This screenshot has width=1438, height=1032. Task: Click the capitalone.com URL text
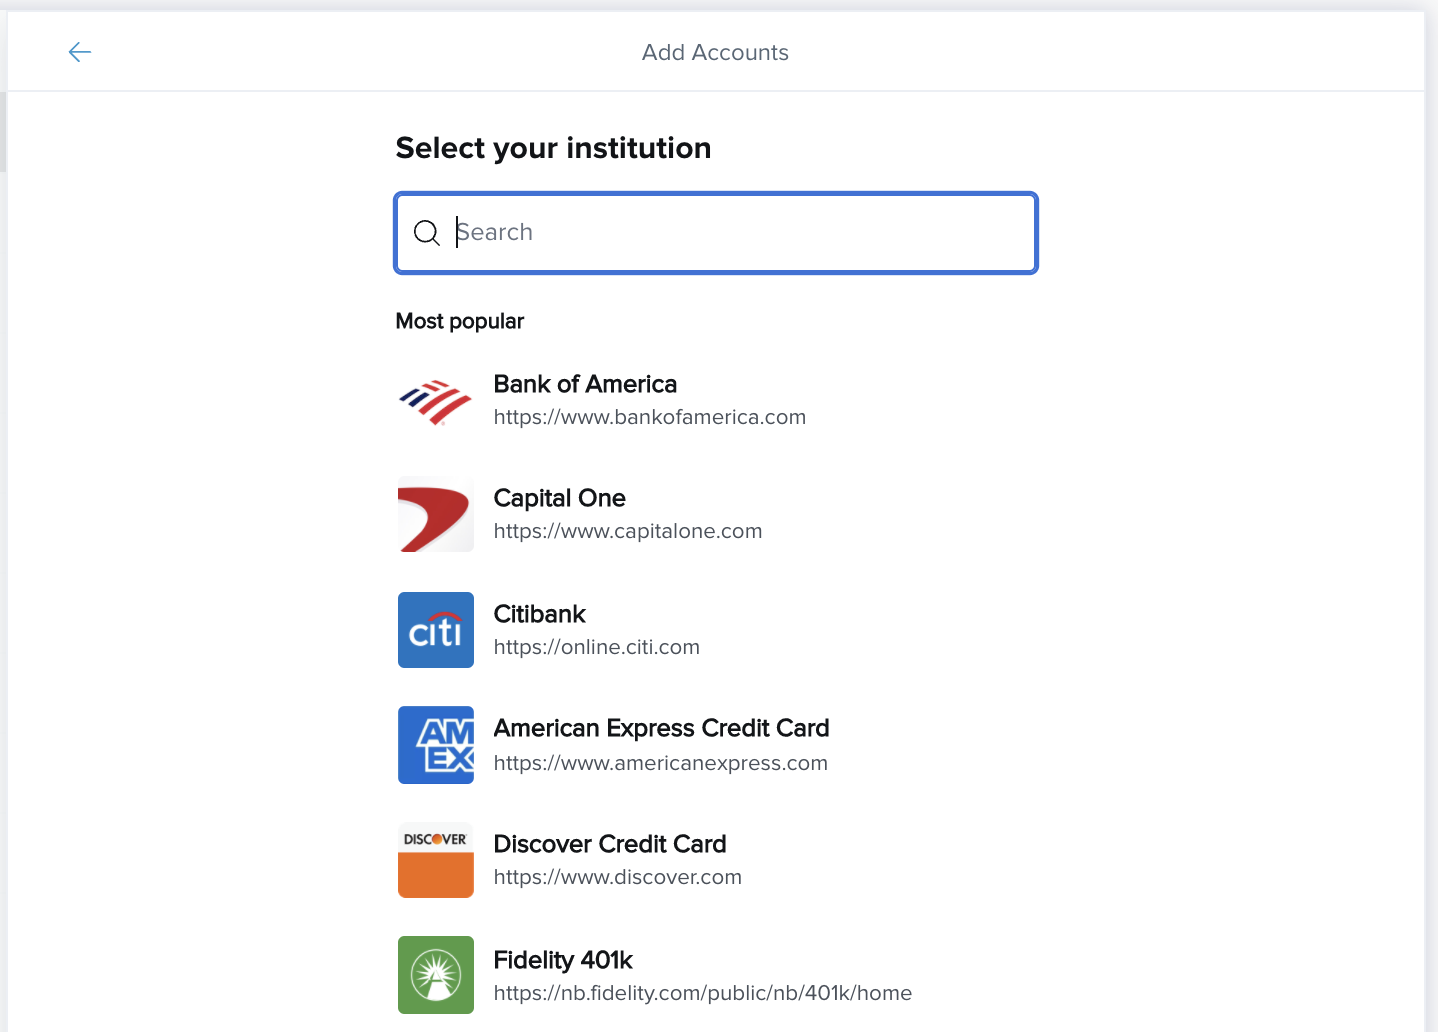point(627,531)
